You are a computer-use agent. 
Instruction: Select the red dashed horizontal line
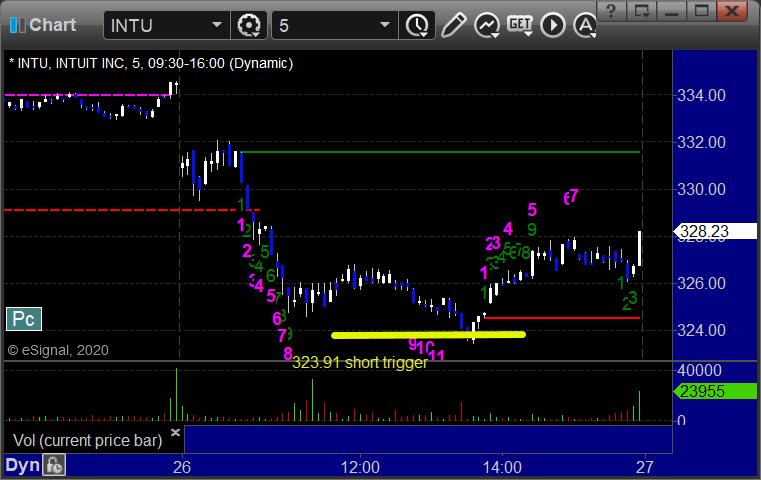[132, 210]
